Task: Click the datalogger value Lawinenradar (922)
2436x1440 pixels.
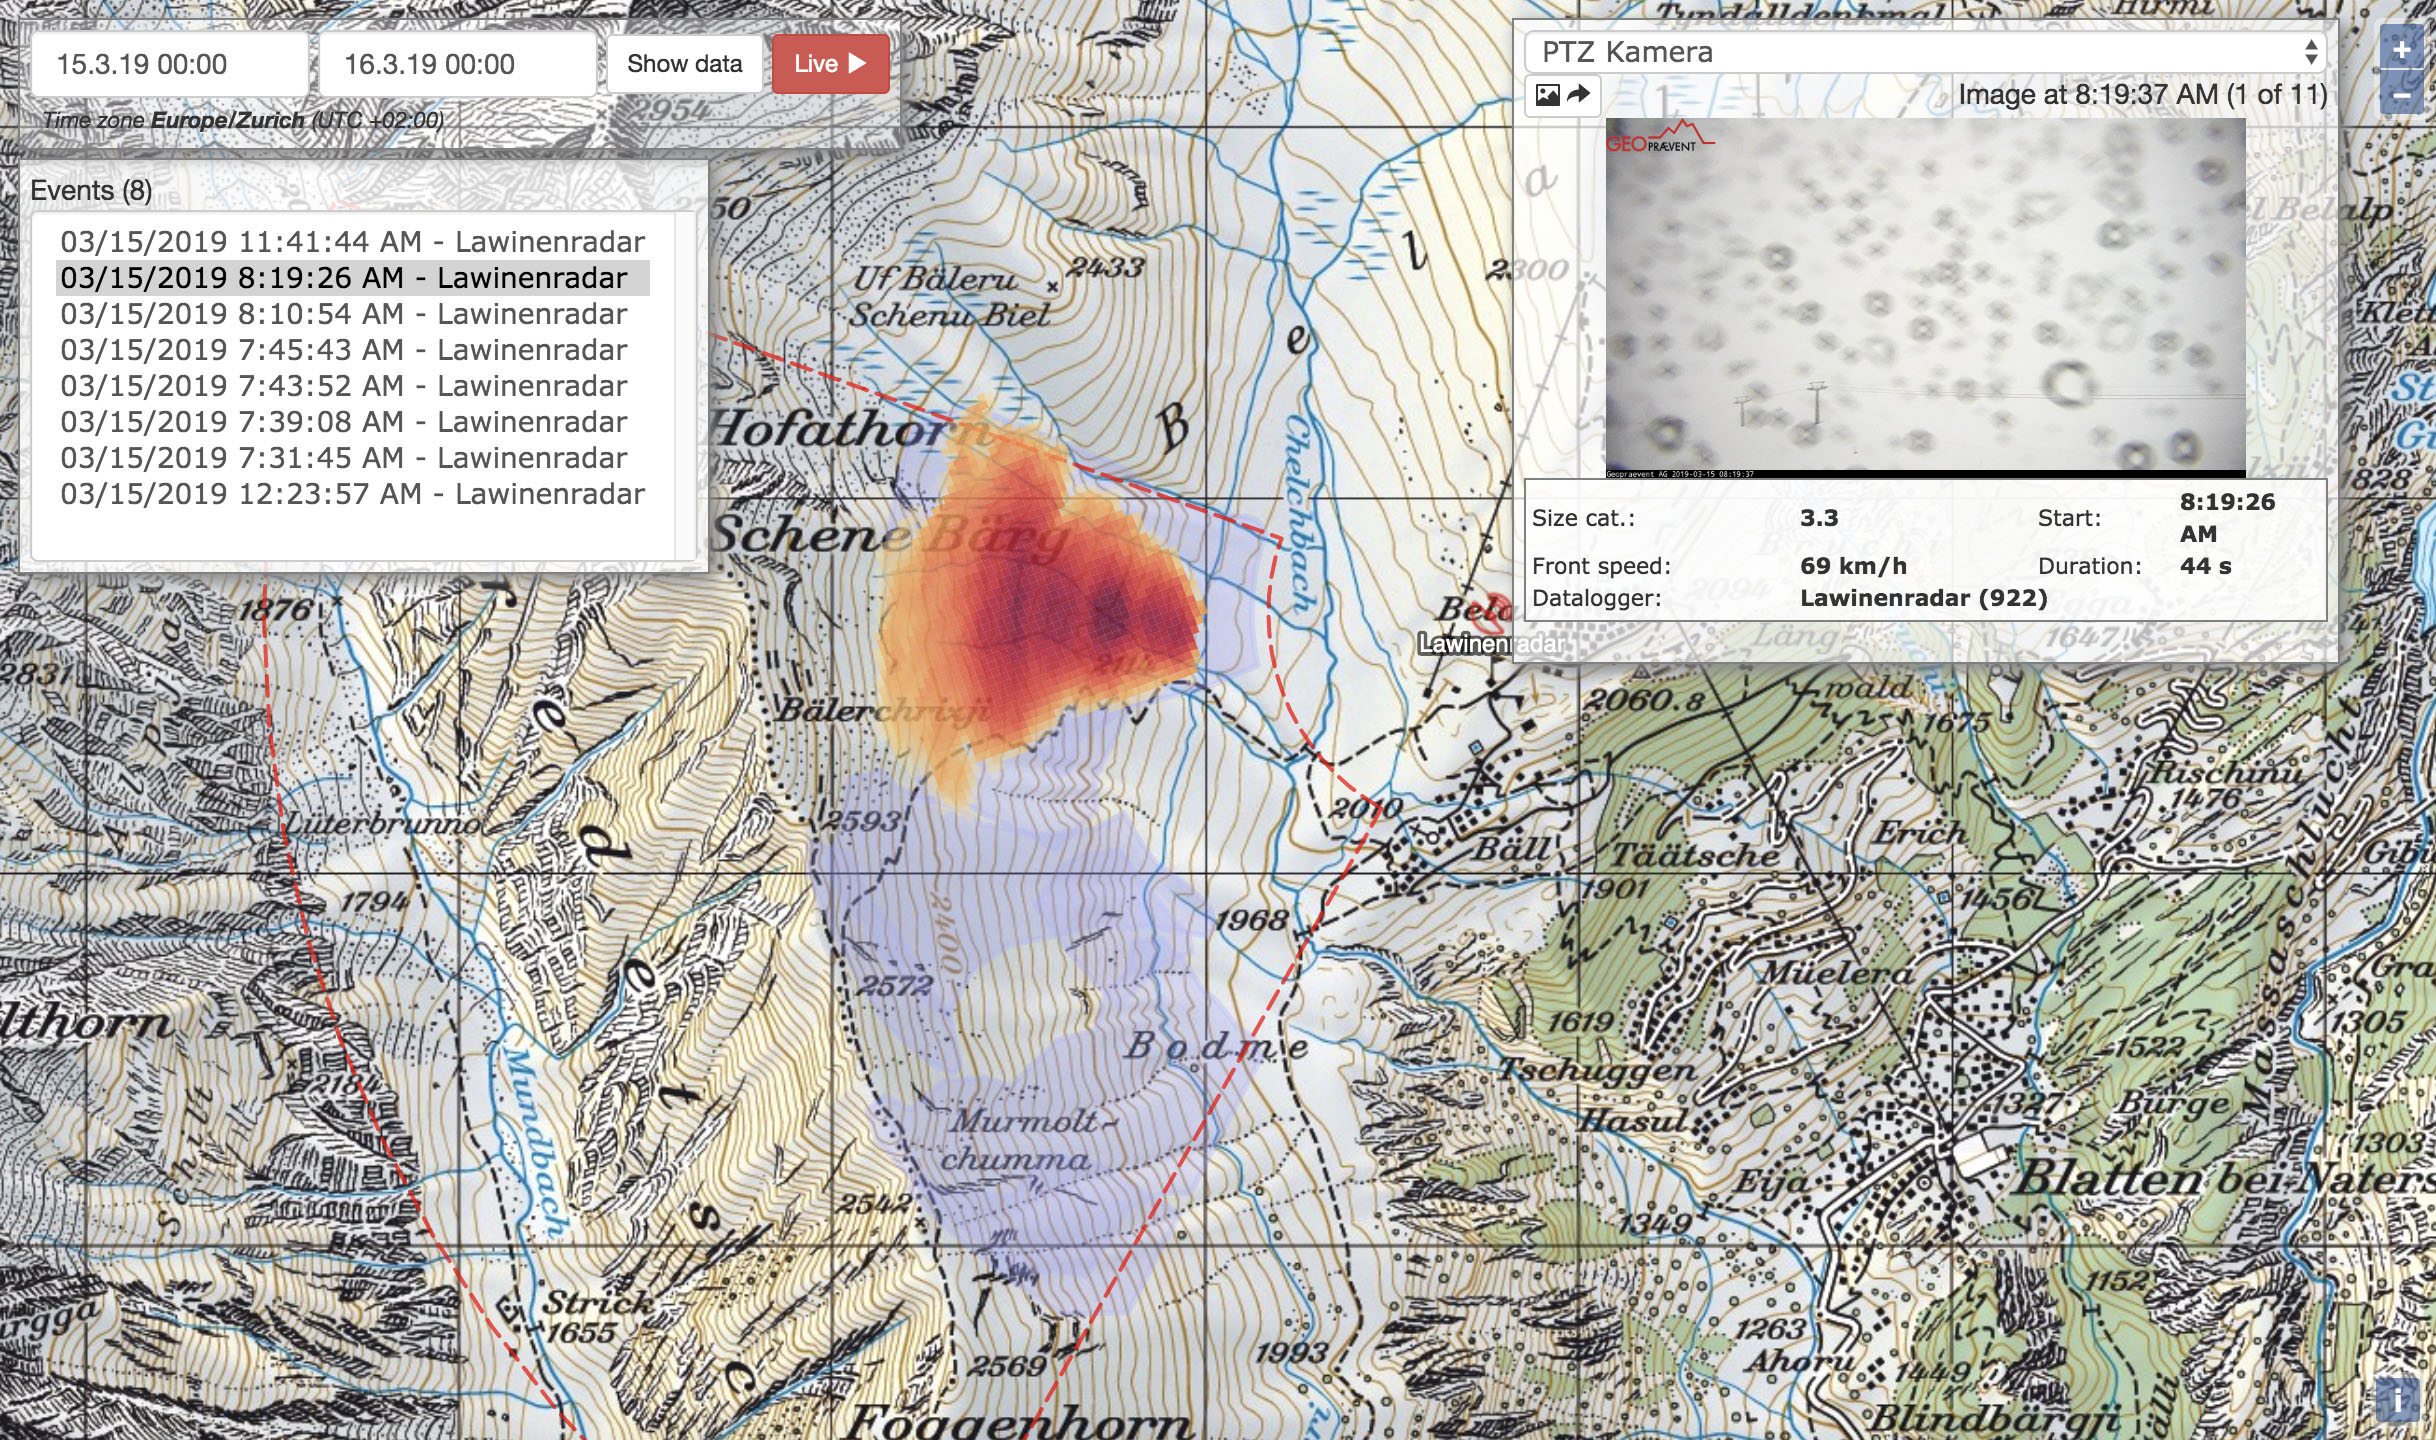Action: pos(1924,598)
